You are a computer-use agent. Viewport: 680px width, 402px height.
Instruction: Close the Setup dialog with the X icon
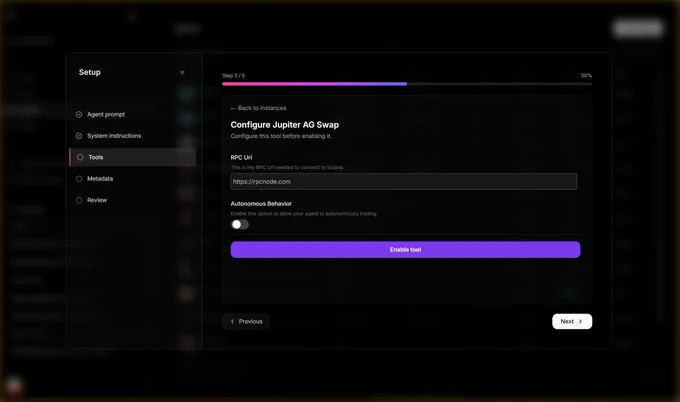pos(182,72)
